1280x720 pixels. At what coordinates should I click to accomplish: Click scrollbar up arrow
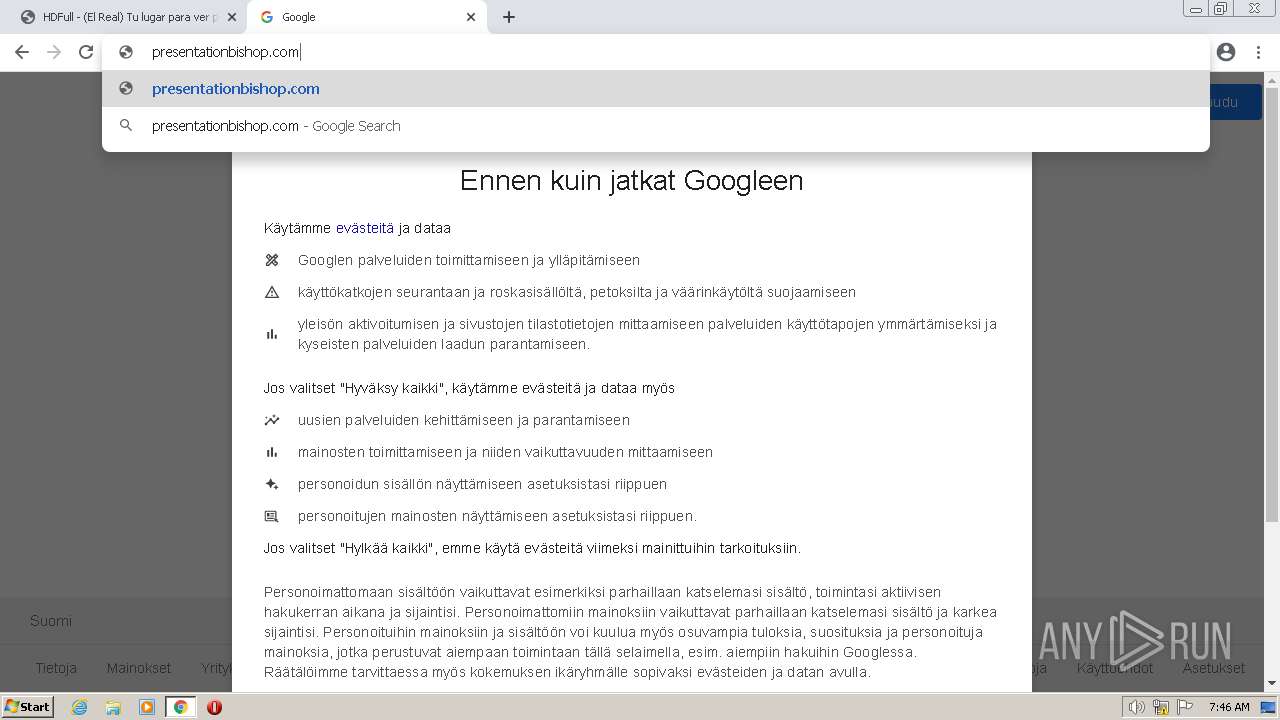pos(1271,79)
